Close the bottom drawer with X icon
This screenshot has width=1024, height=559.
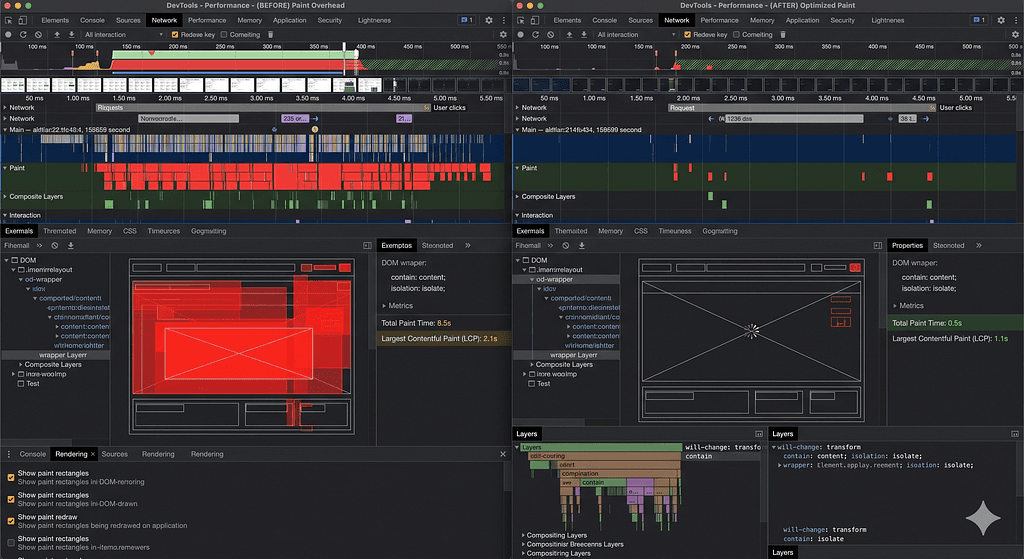point(503,454)
